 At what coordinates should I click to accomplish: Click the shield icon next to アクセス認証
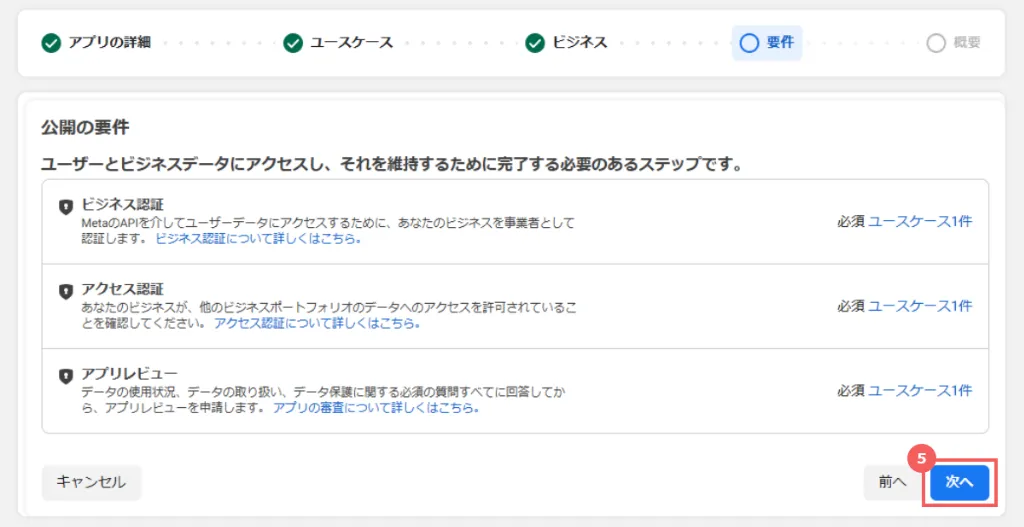[66, 291]
